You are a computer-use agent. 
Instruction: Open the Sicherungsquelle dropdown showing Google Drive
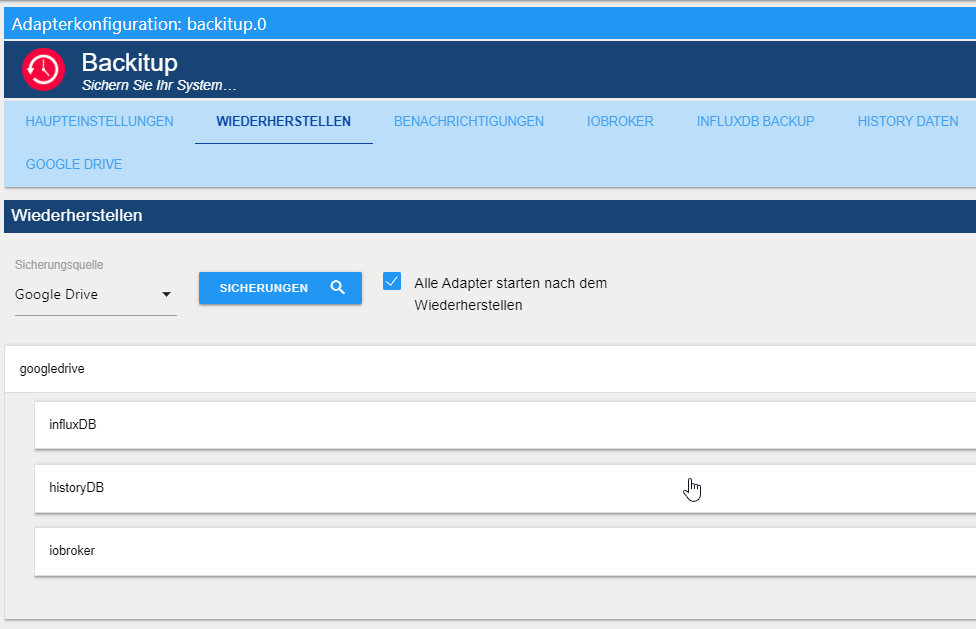(x=95, y=294)
